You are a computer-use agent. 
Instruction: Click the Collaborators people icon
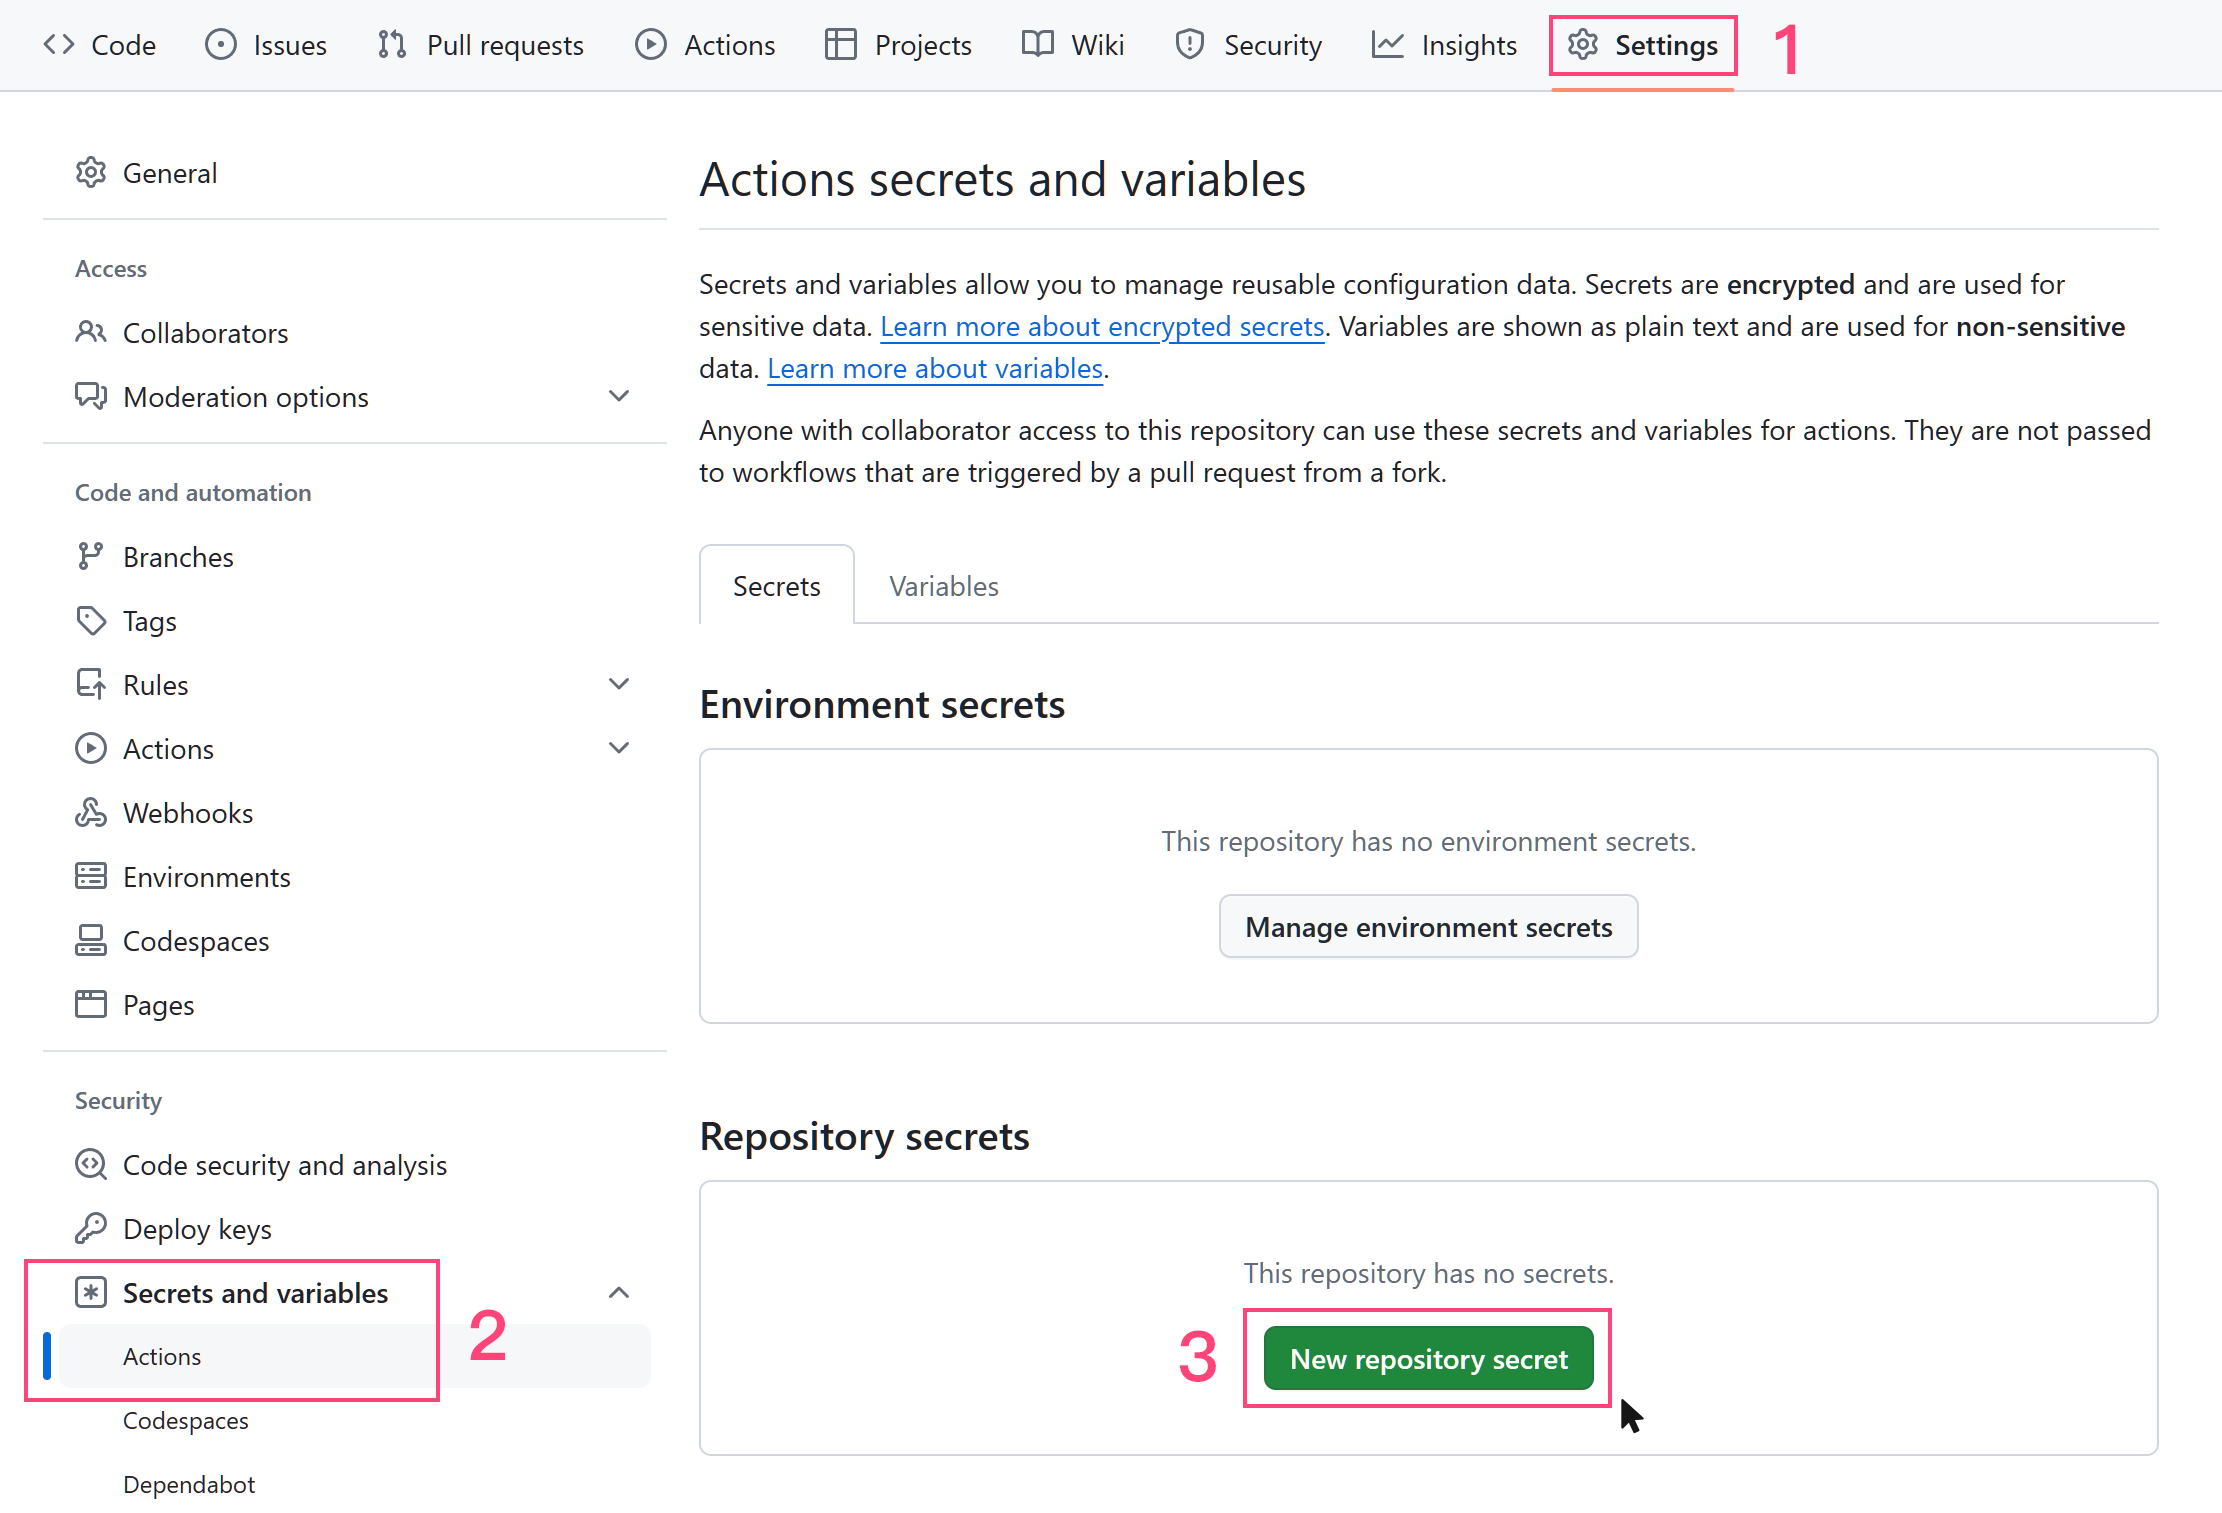90,332
